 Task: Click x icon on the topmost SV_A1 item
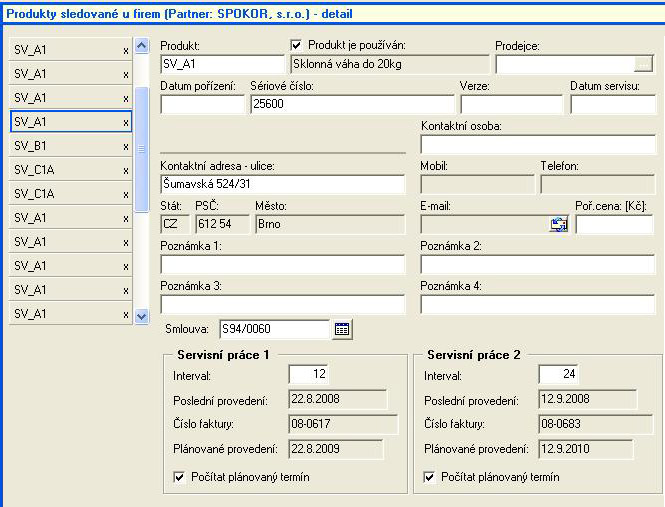click(125, 50)
